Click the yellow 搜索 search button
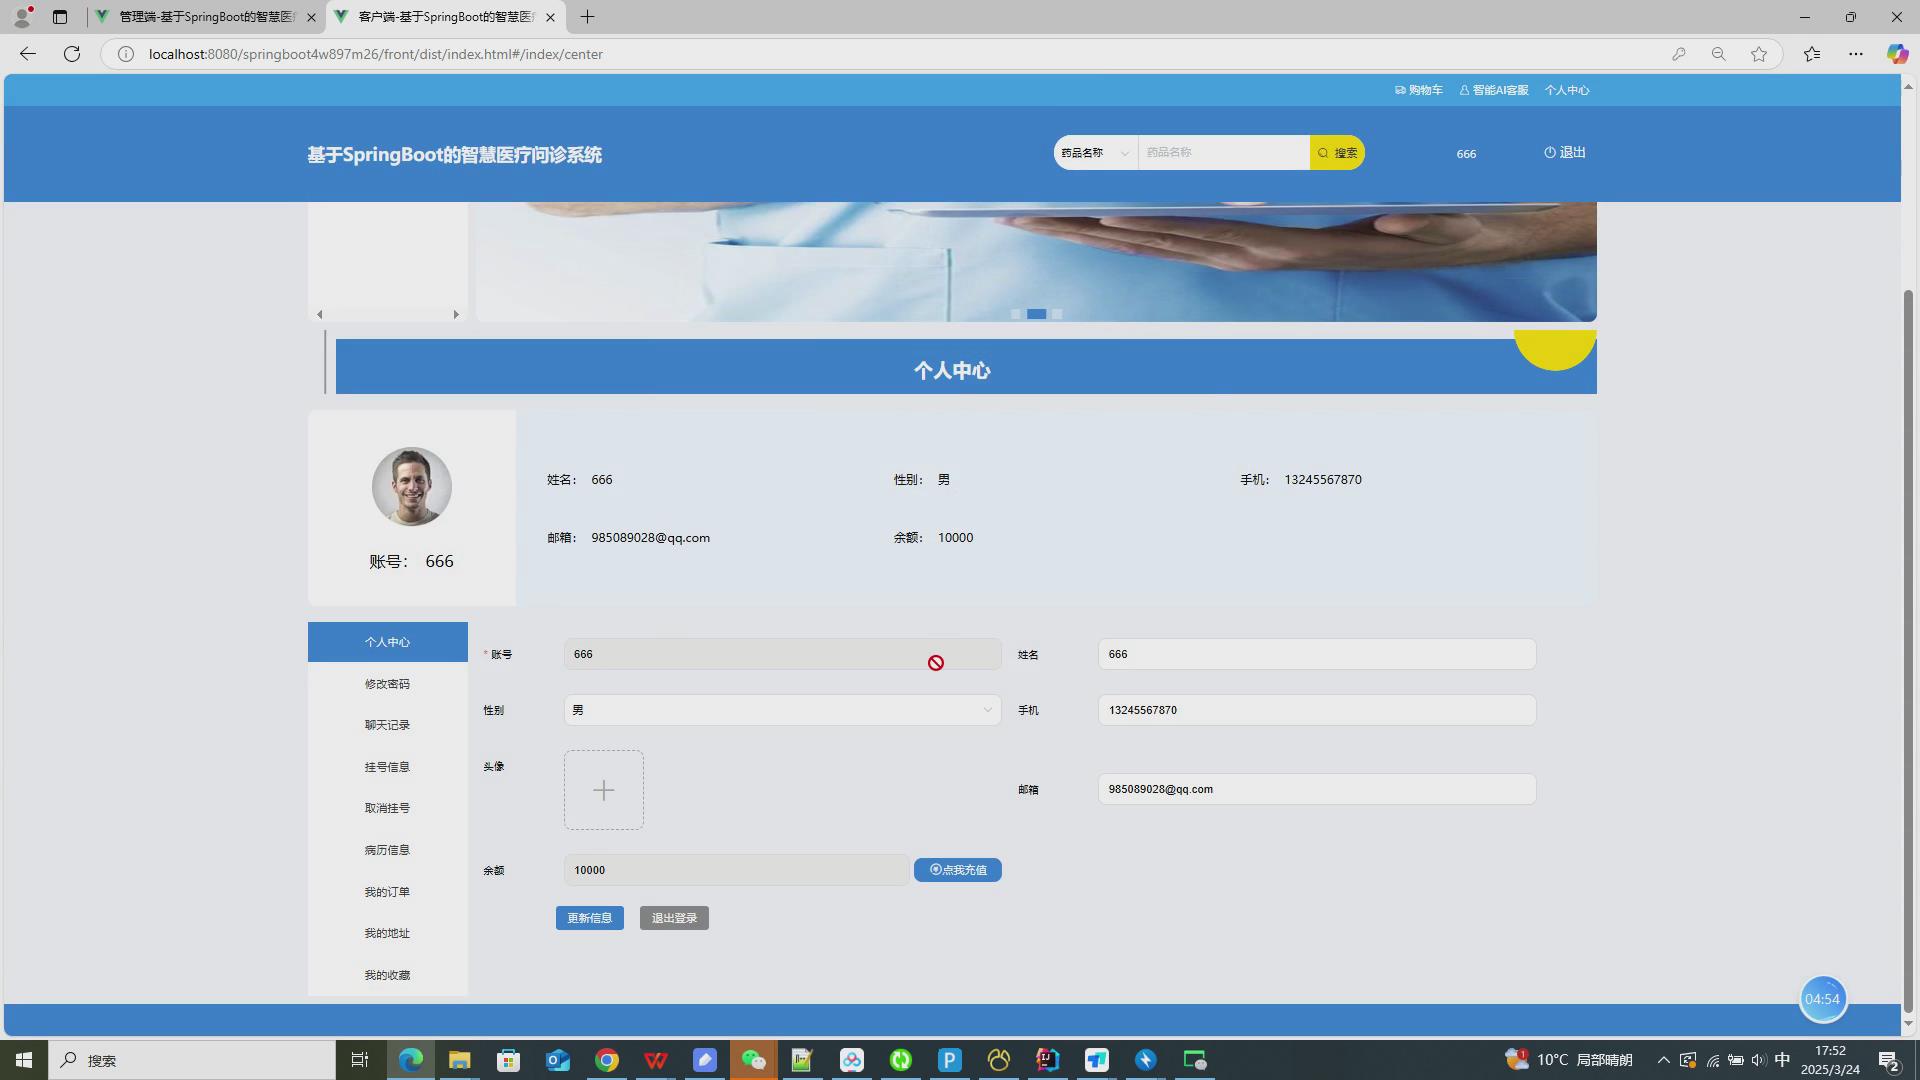 (1337, 153)
